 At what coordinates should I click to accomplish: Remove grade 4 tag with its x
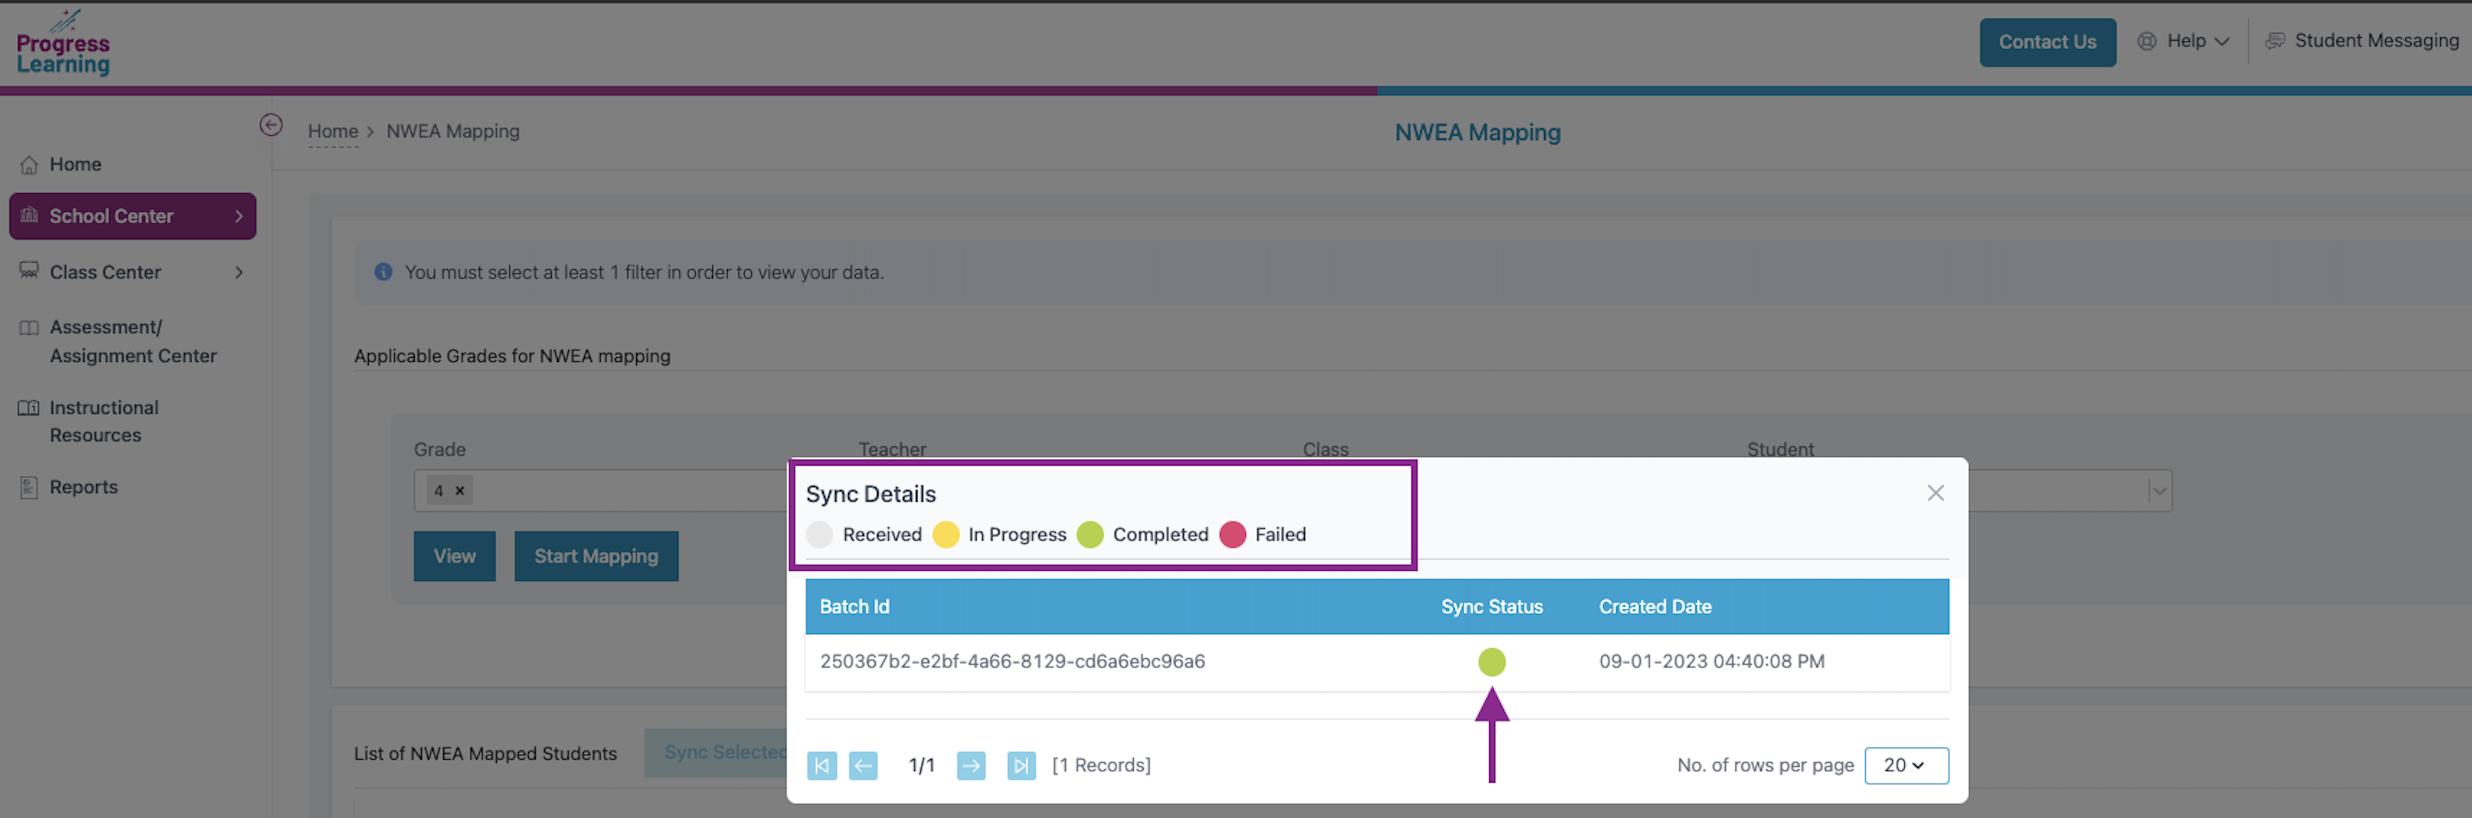click(x=460, y=491)
